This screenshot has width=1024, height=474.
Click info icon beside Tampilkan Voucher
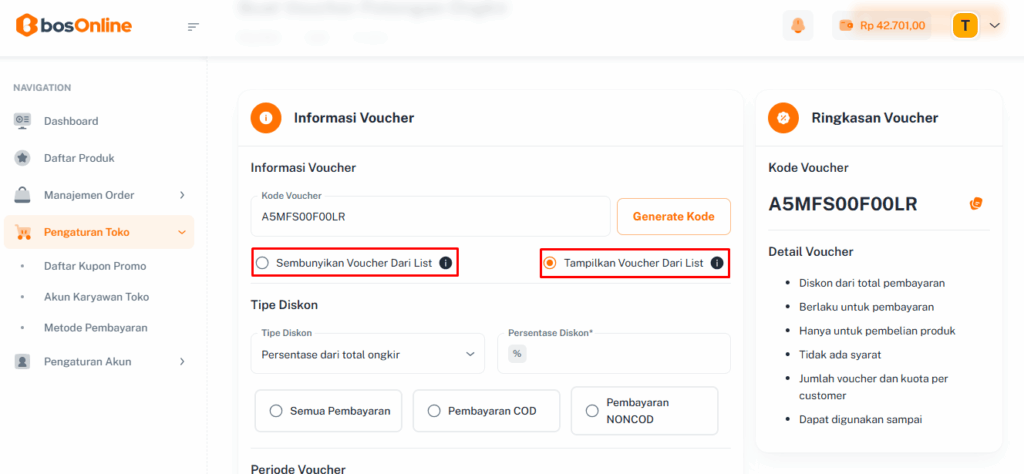[717, 264]
